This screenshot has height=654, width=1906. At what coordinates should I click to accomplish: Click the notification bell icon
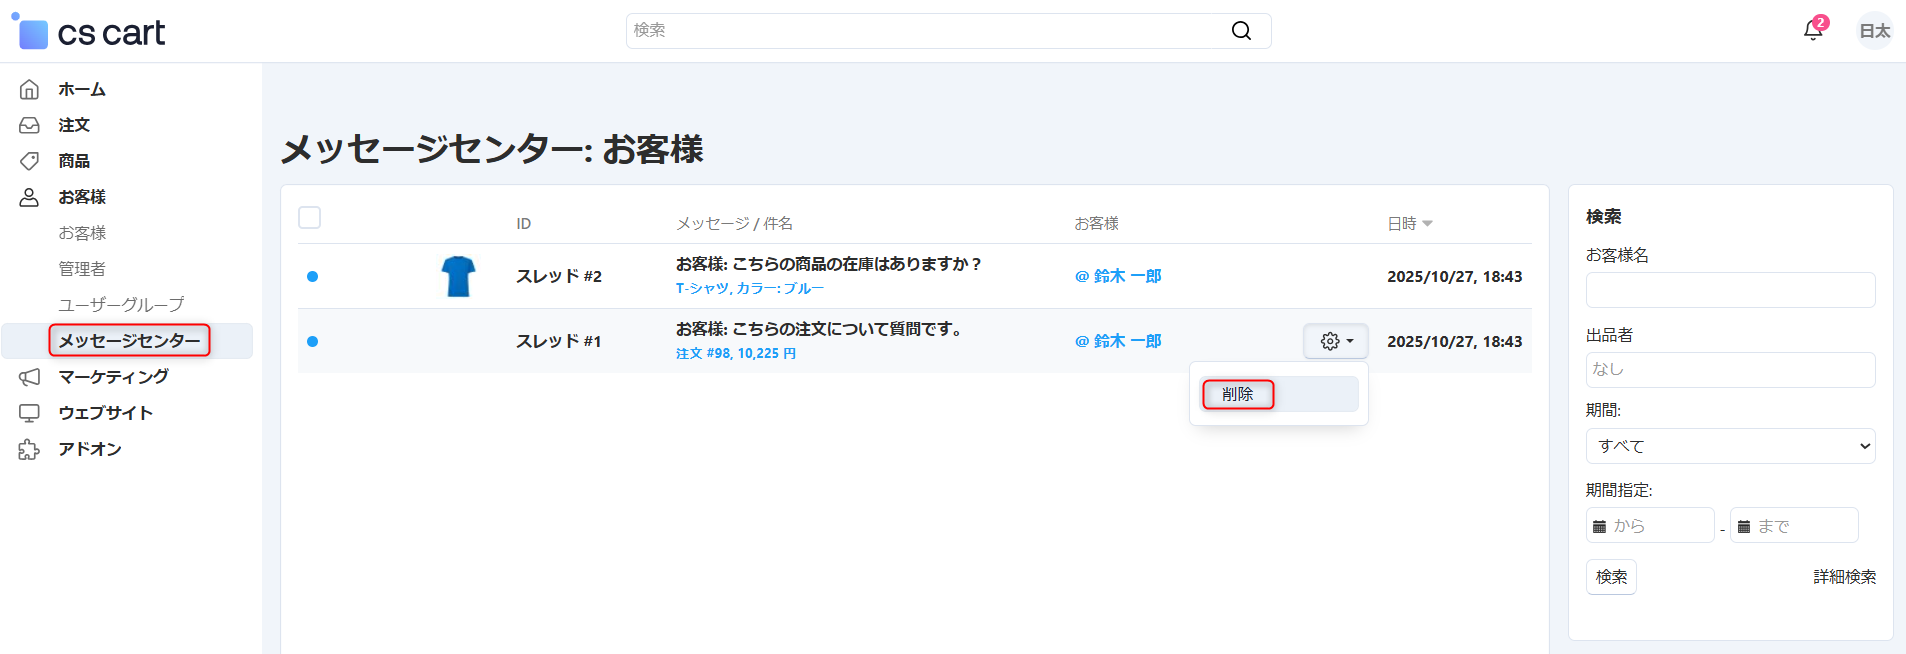click(1812, 31)
